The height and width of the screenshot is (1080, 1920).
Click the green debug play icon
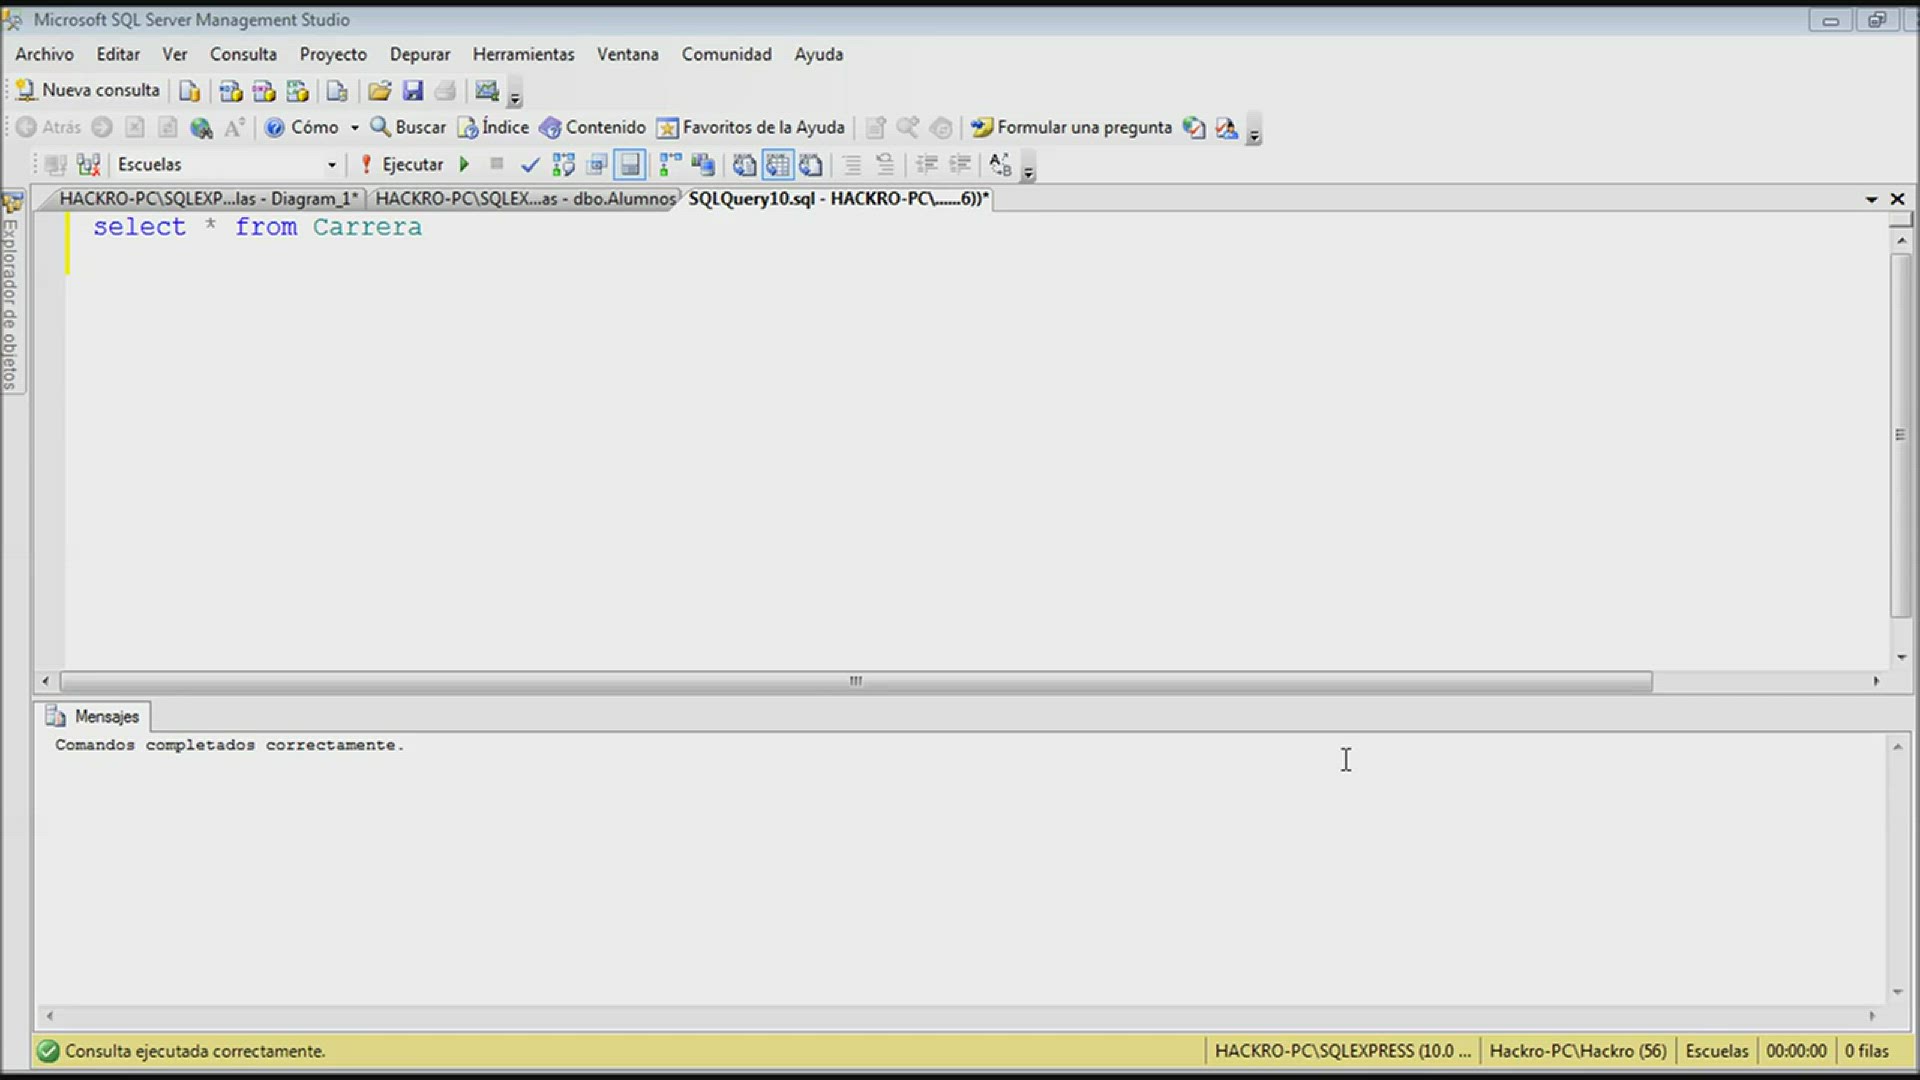(x=464, y=165)
